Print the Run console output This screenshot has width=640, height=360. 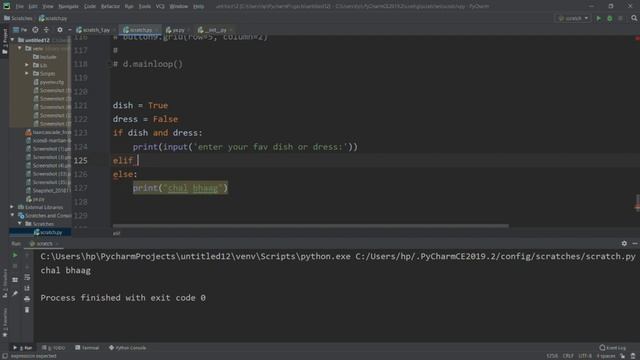(27, 299)
